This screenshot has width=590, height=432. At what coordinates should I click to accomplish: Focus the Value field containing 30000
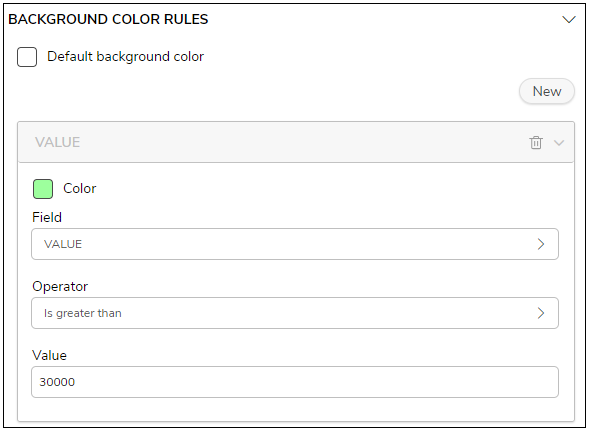[295, 382]
